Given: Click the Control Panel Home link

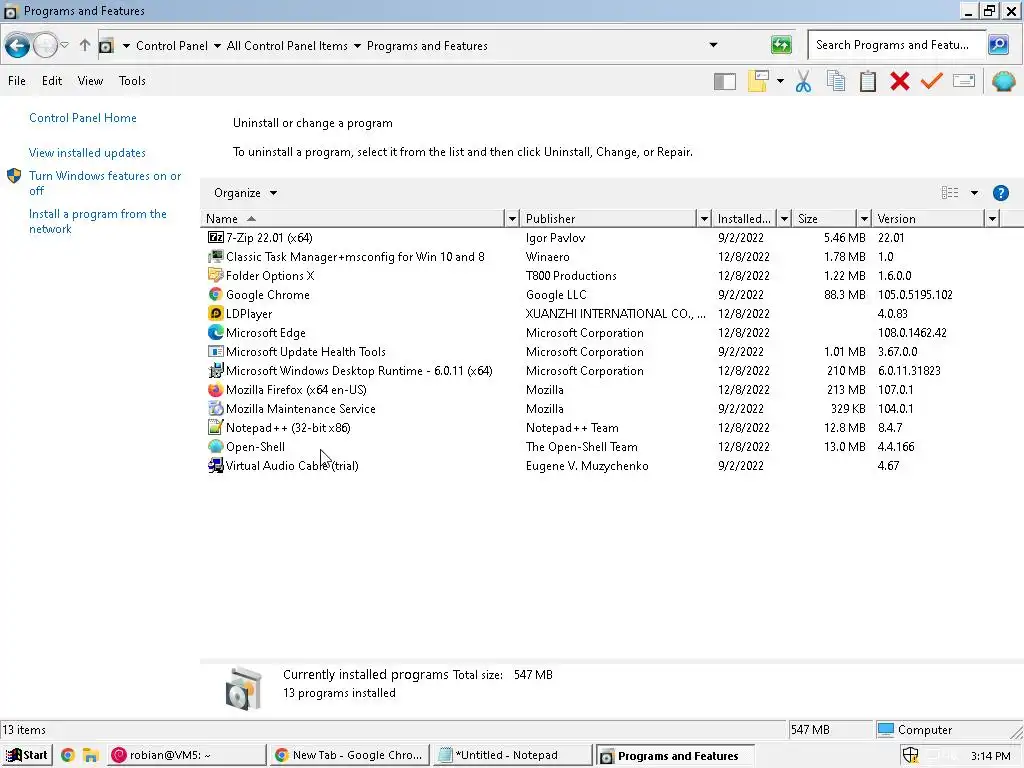Looking at the screenshot, I should pyautogui.click(x=83, y=118).
